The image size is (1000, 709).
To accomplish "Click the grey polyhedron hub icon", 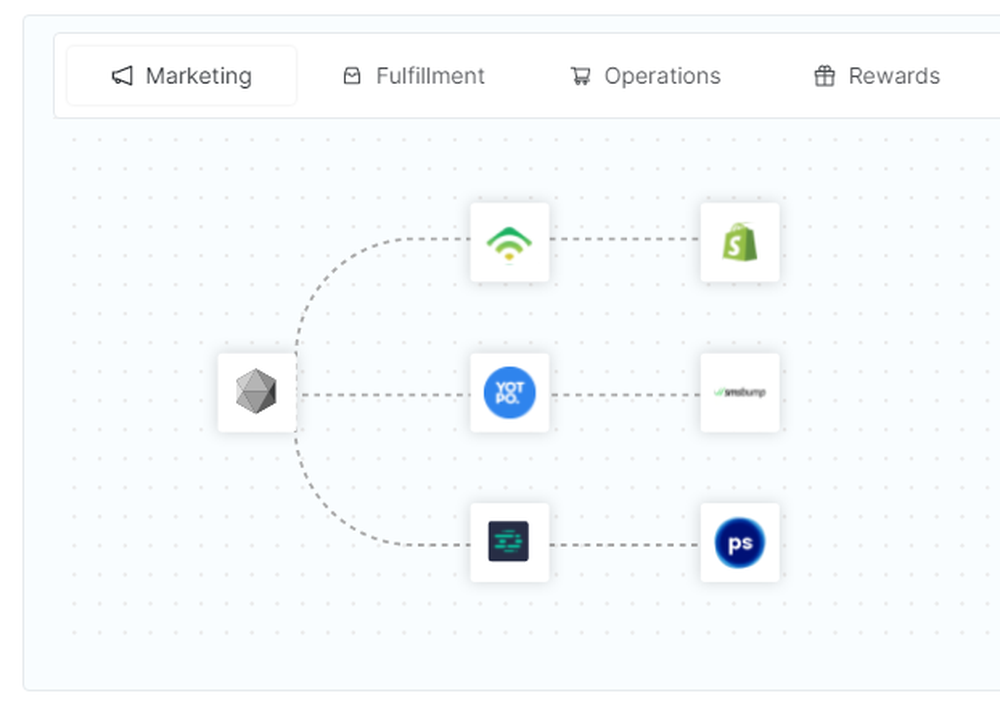I will point(256,393).
